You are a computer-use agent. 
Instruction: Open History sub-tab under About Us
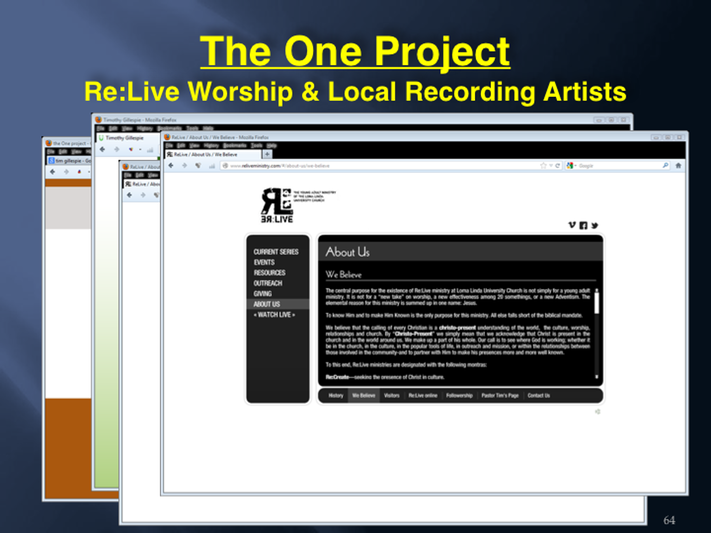(336, 395)
